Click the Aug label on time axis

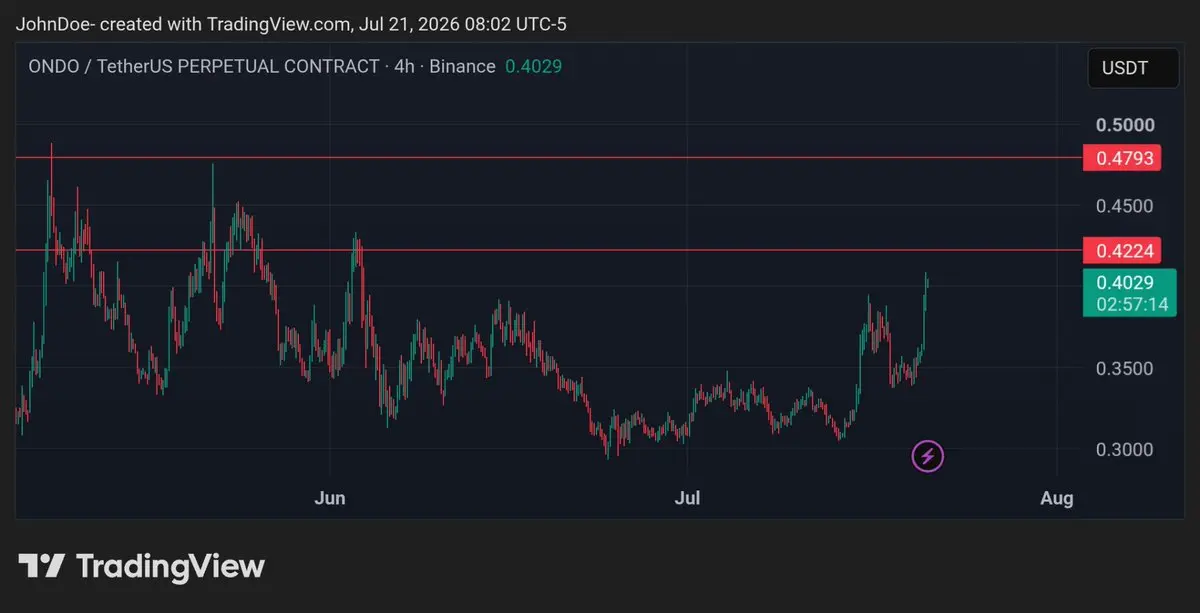click(x=1057, y=498)
